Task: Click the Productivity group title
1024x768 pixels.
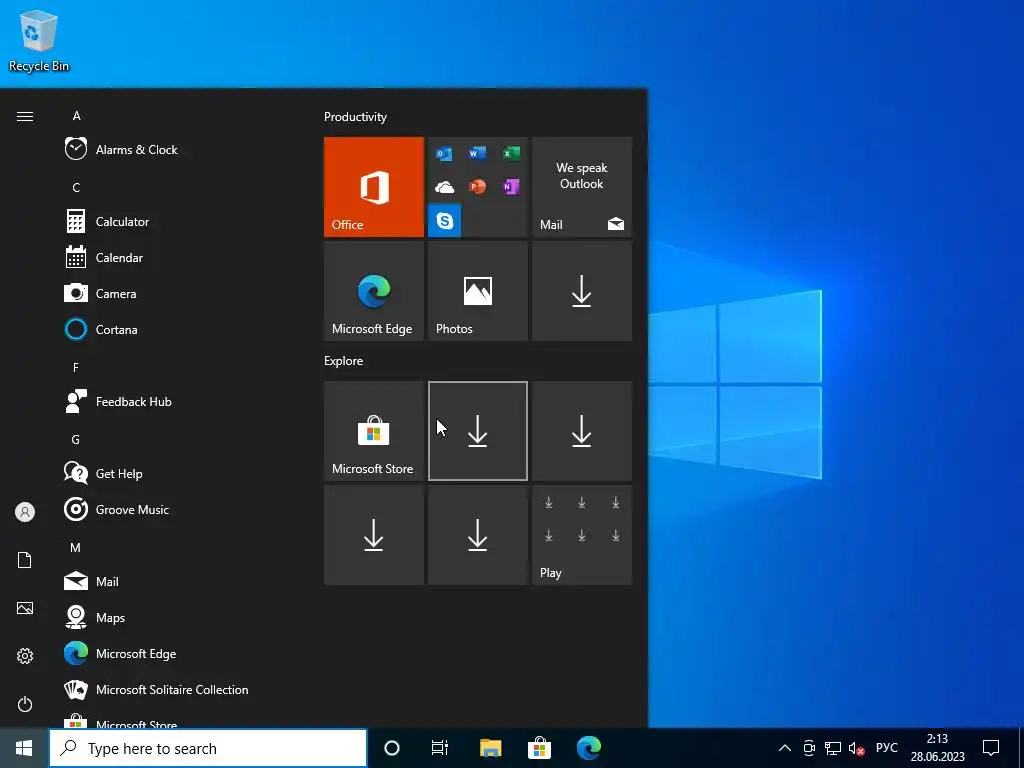Action: pyautogui.click(x=355, y=117)
